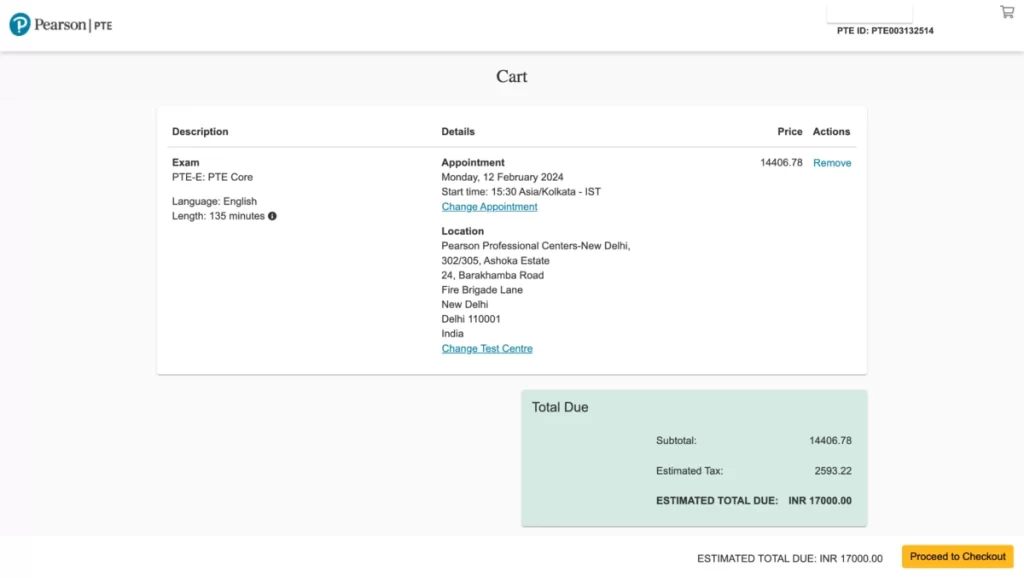Click the PTE ID number in header
The height and width of the screenshot is (578, 1024).
tap(885, 31)
